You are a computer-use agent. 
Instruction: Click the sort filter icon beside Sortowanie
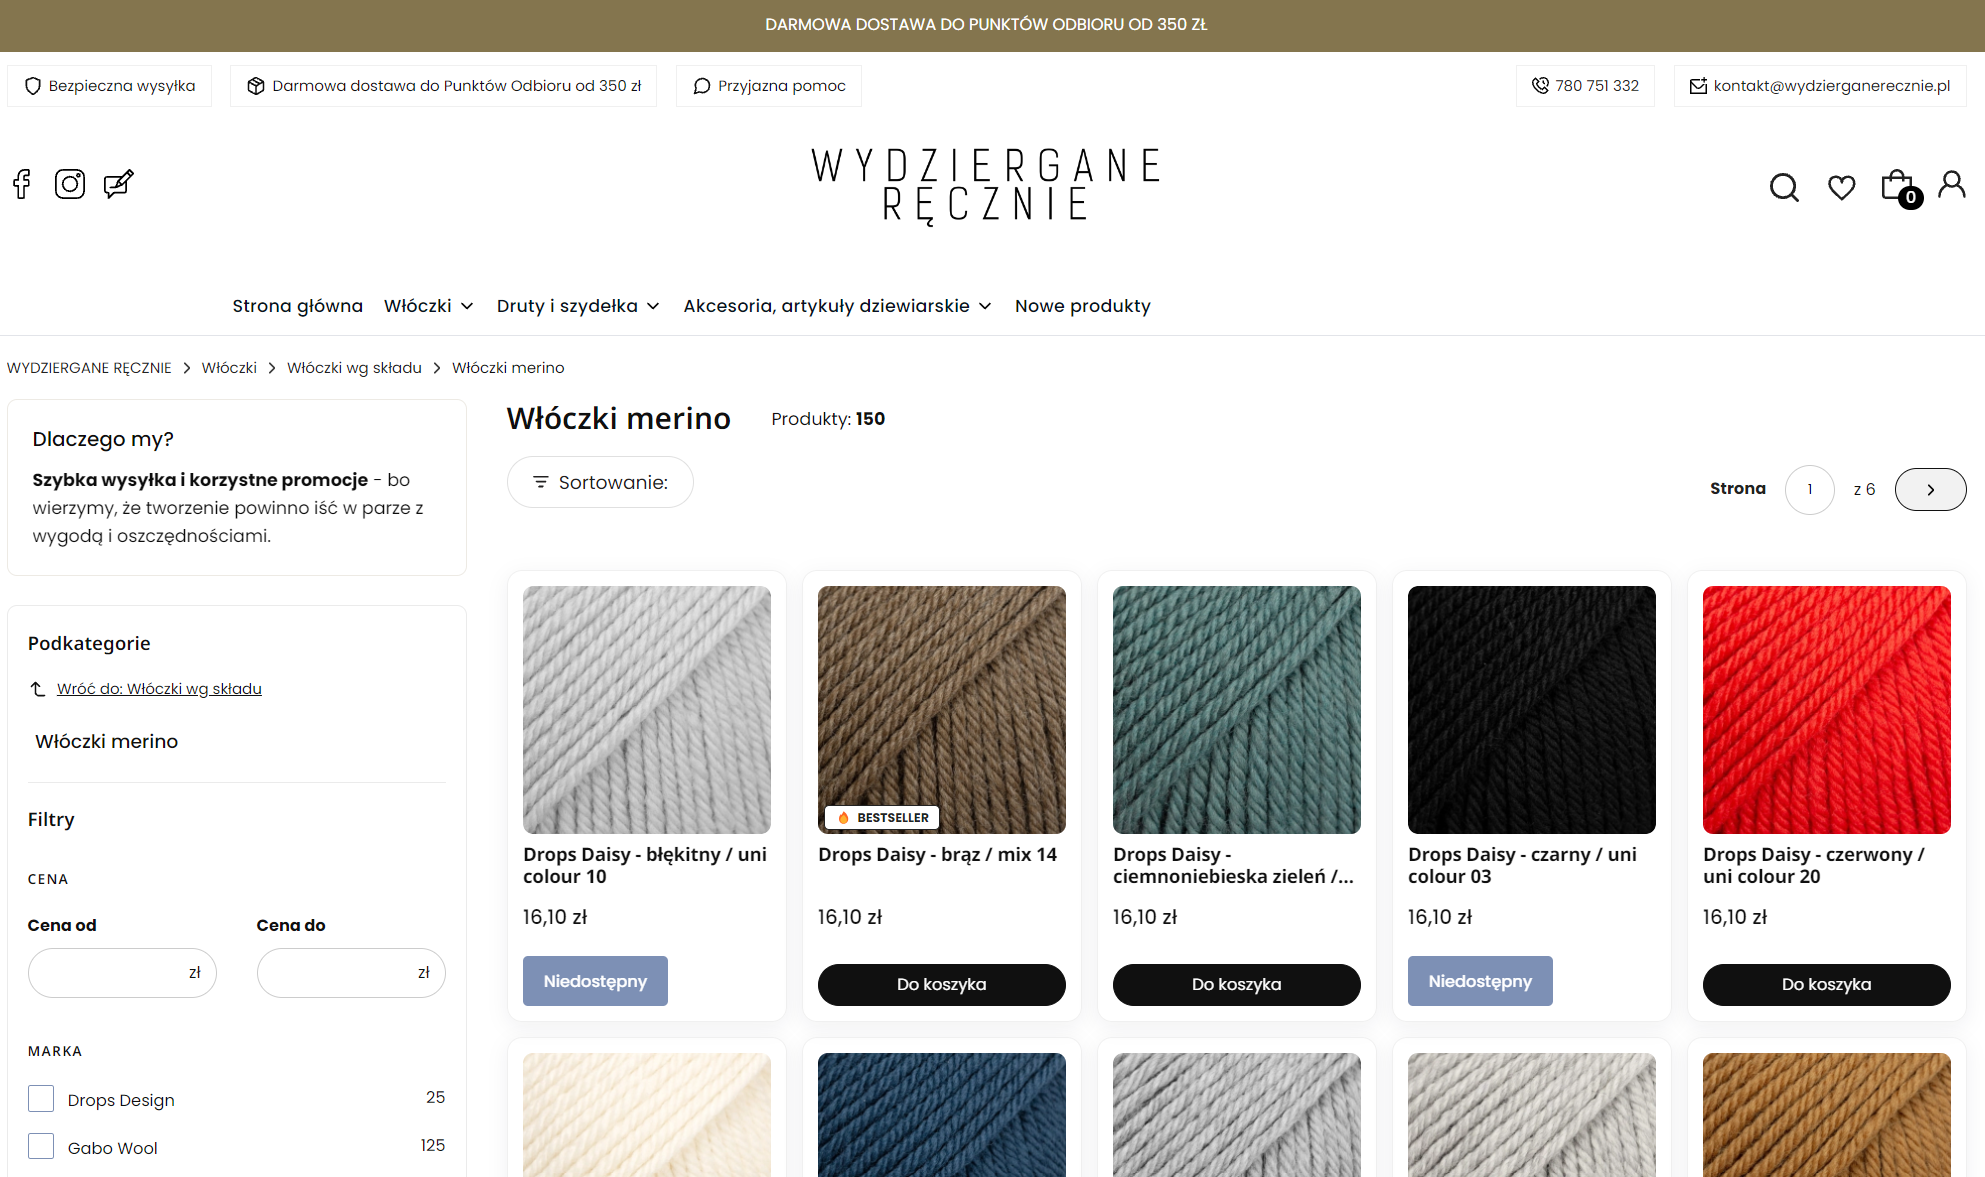click(x=541, y=482)
